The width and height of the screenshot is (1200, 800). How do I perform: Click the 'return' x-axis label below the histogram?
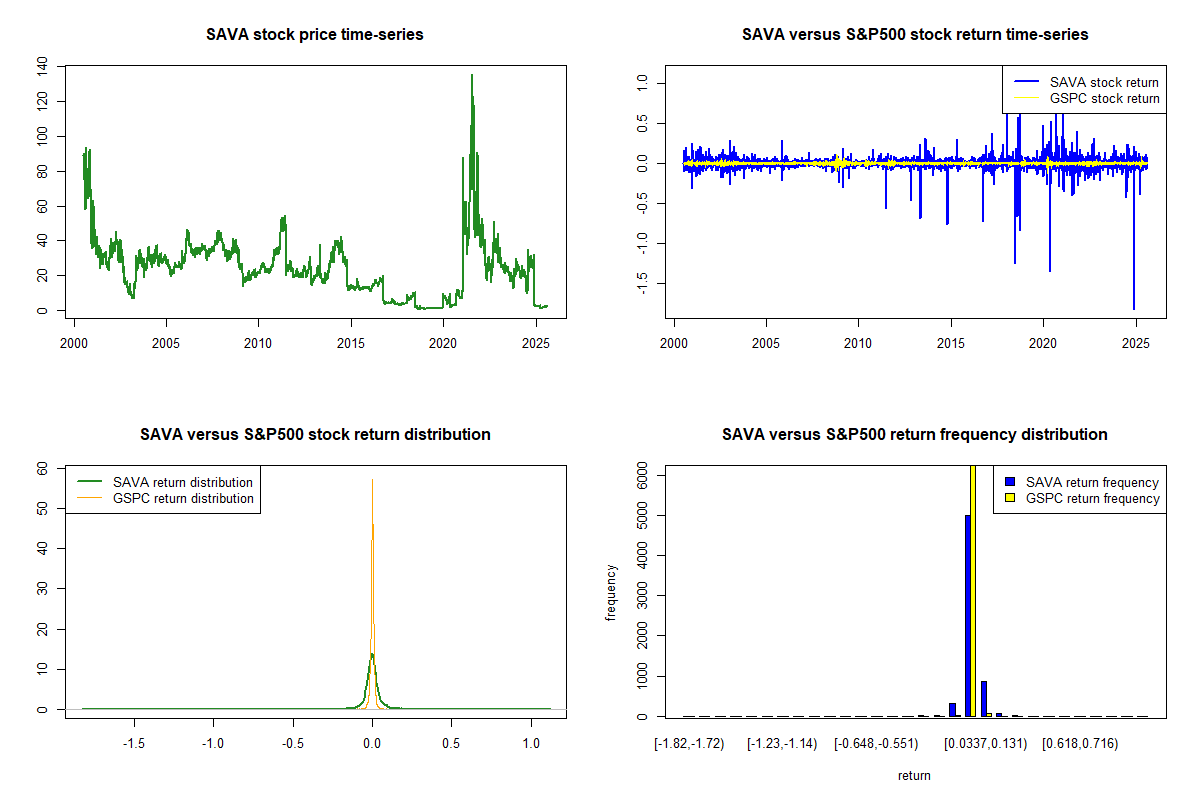pos(914,775)
